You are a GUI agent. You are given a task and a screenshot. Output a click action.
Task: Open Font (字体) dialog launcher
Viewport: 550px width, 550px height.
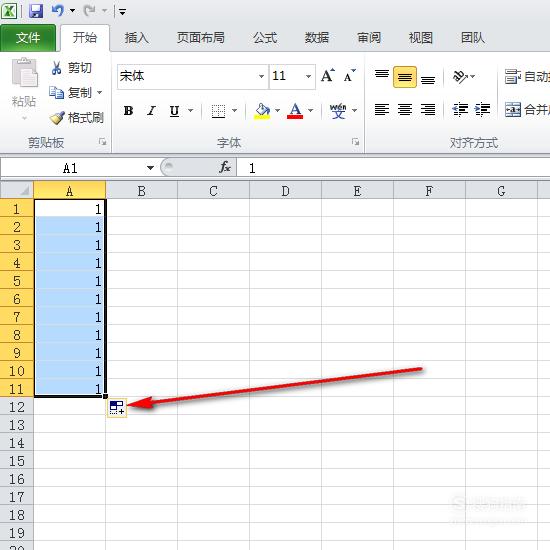pos(355,142)
